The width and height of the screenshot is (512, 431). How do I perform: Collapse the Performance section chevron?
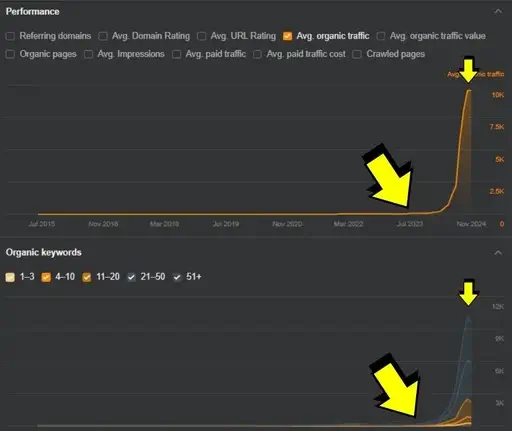498,12
